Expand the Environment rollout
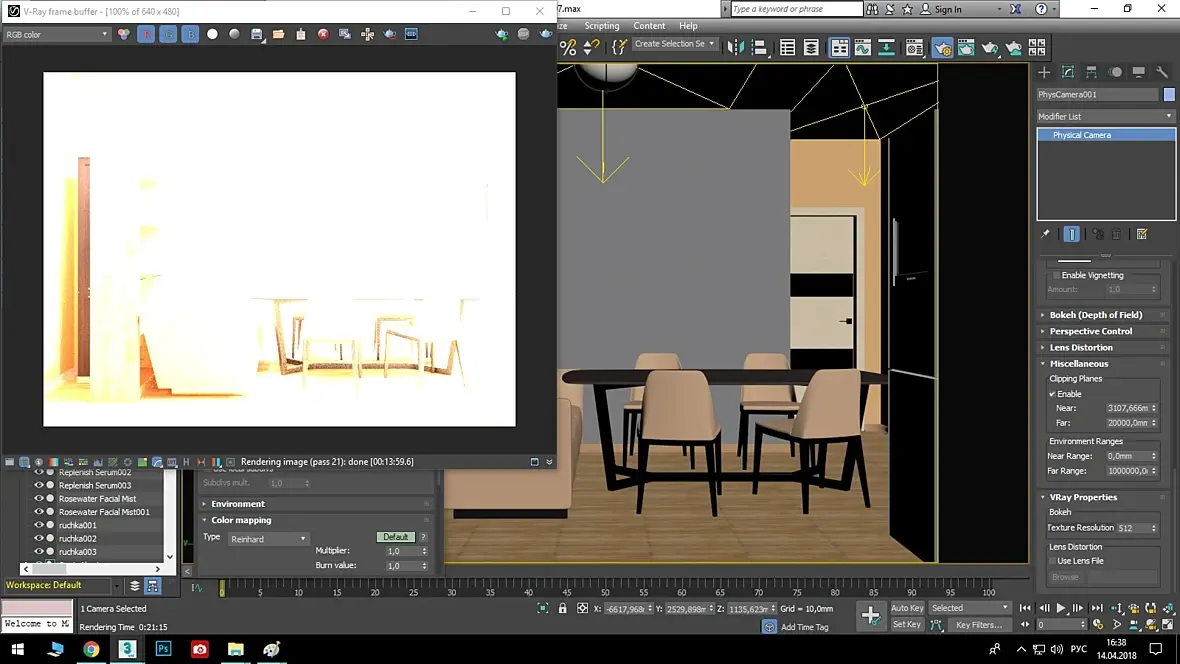The width and height of the screenshot is (1180, 664). 238,504
